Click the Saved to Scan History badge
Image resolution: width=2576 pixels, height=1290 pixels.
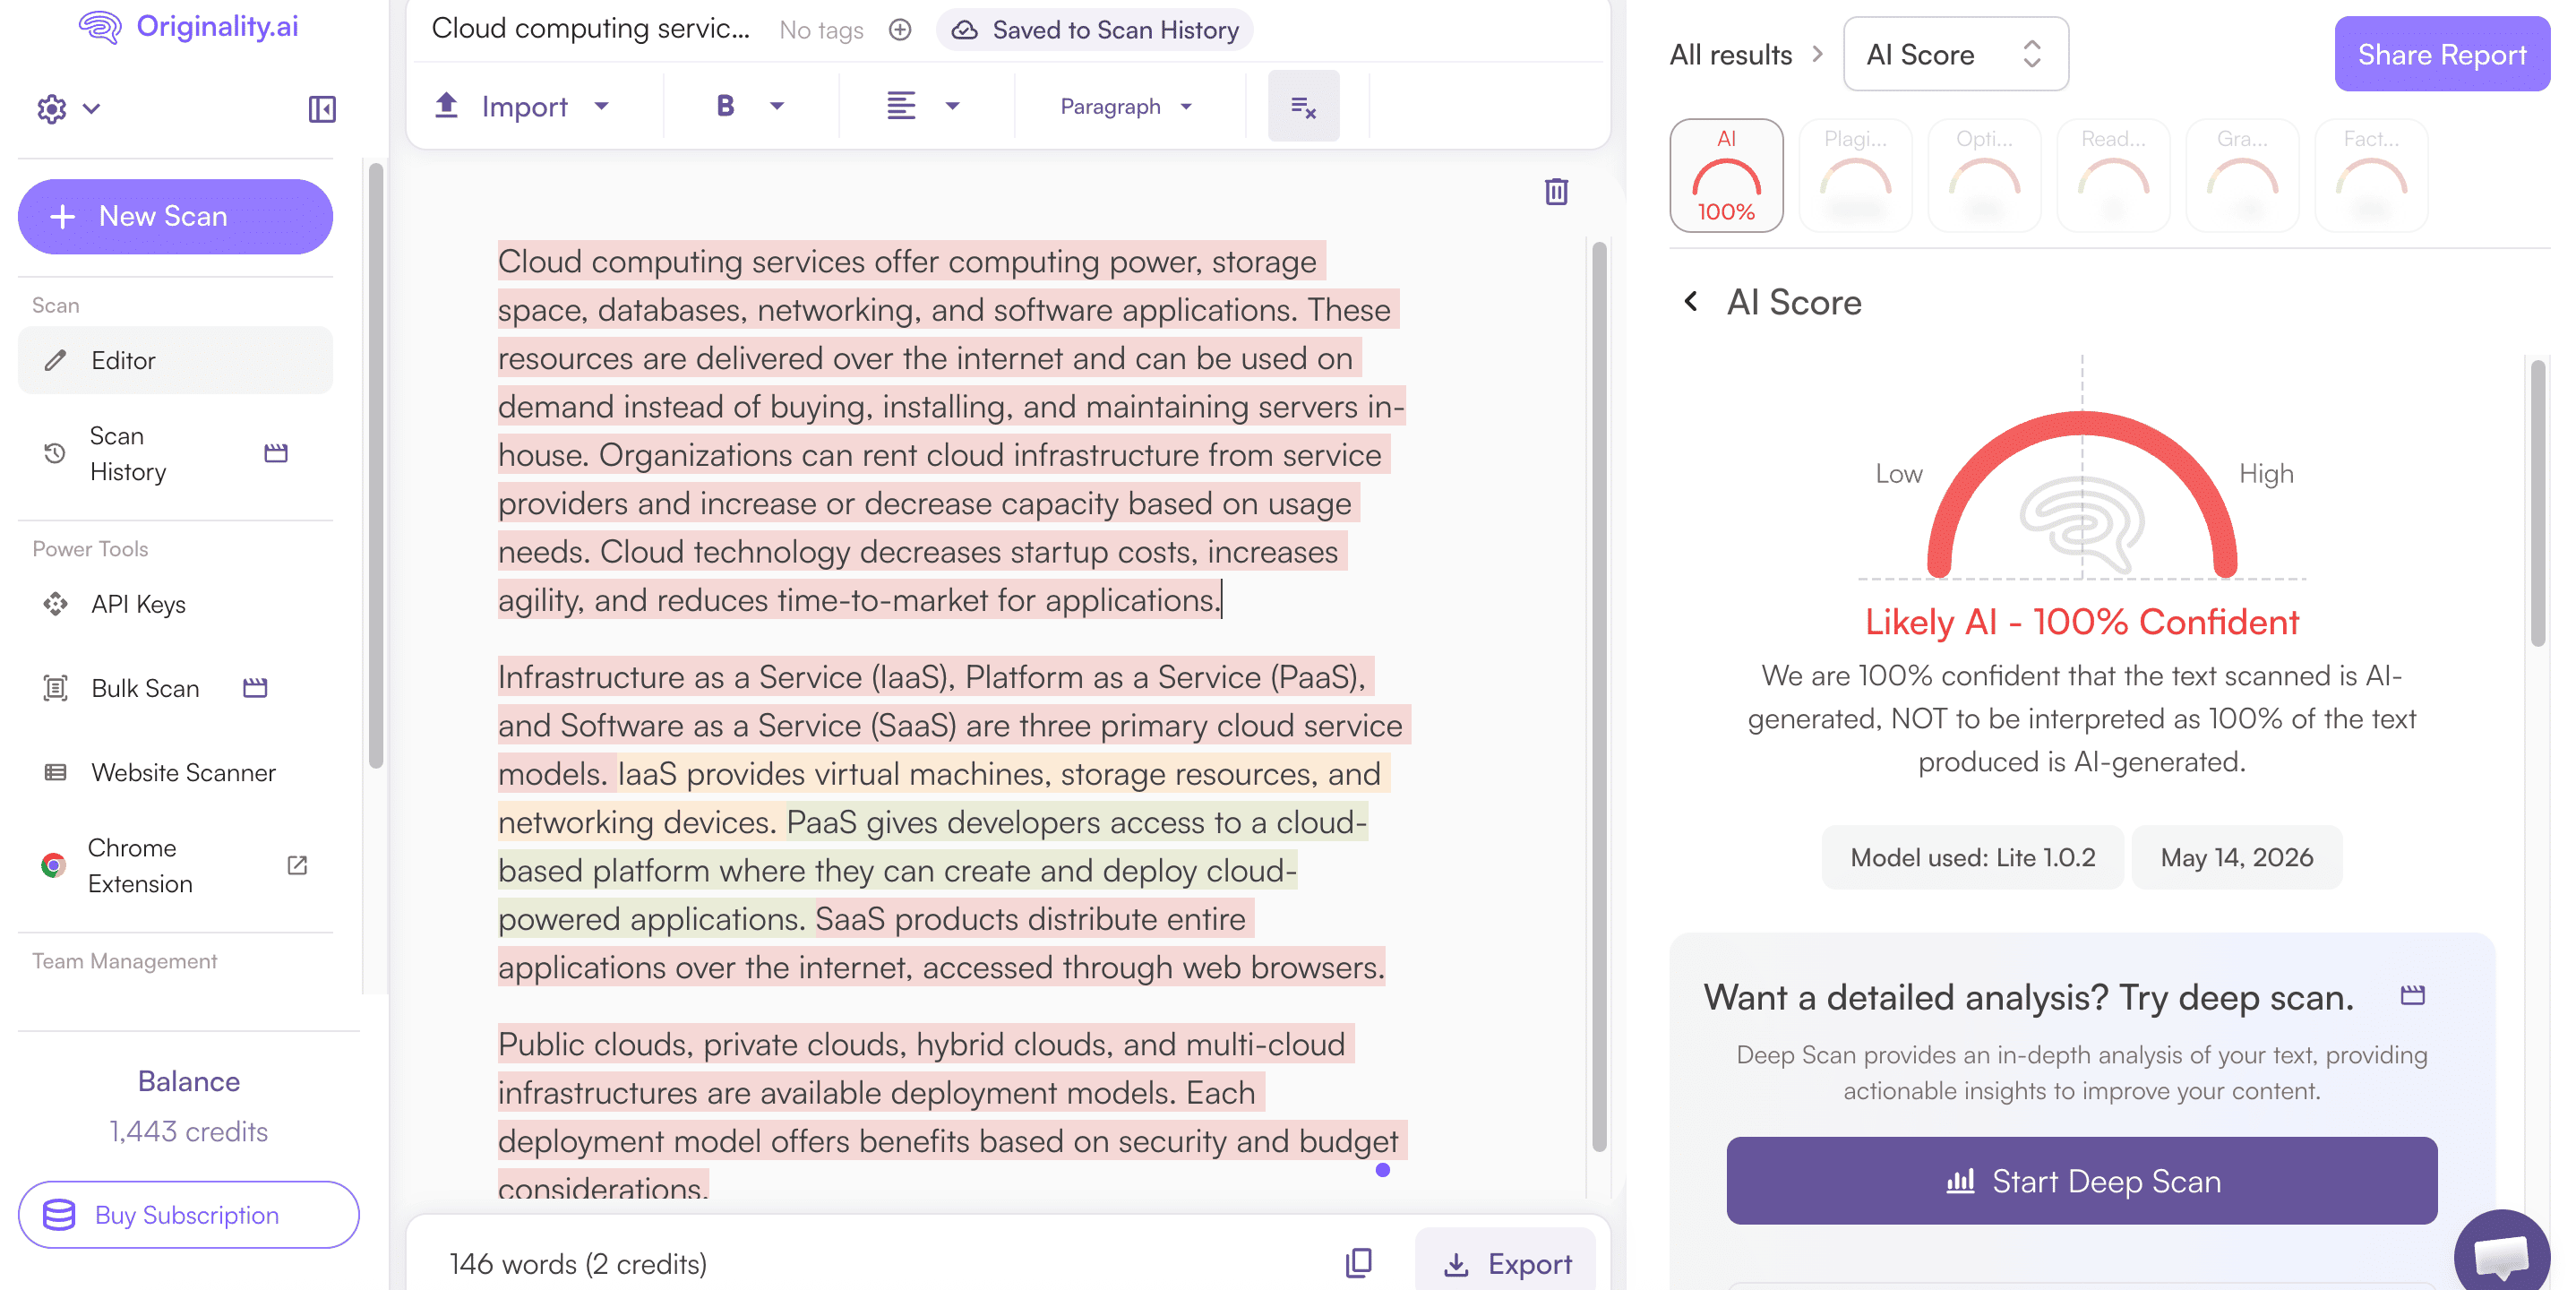1094,30
